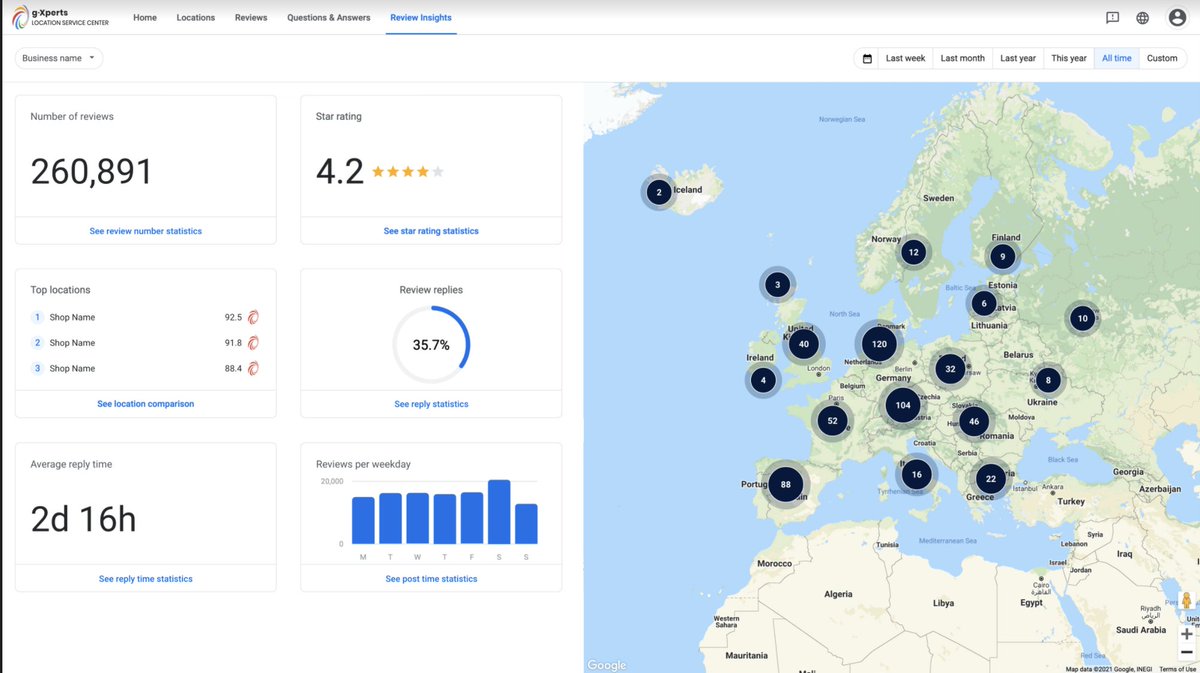Screen dimensions: 1200x673
Task: Click score icon beside 92.5
Action: click(254, 317)
